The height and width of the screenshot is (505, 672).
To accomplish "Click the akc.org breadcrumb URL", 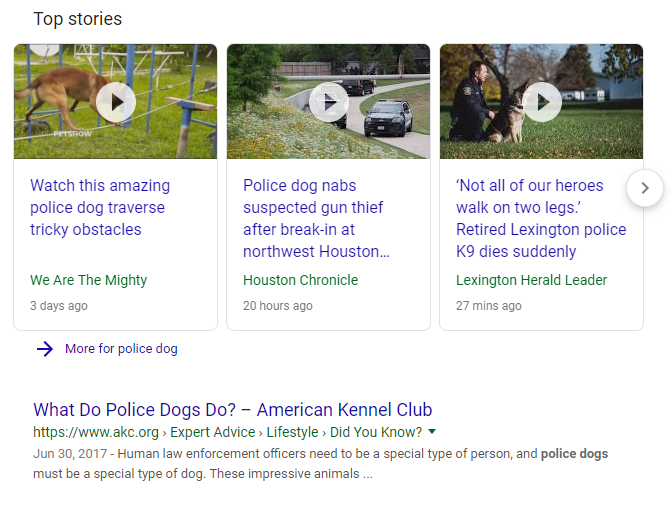I will [x=228, y=432].
